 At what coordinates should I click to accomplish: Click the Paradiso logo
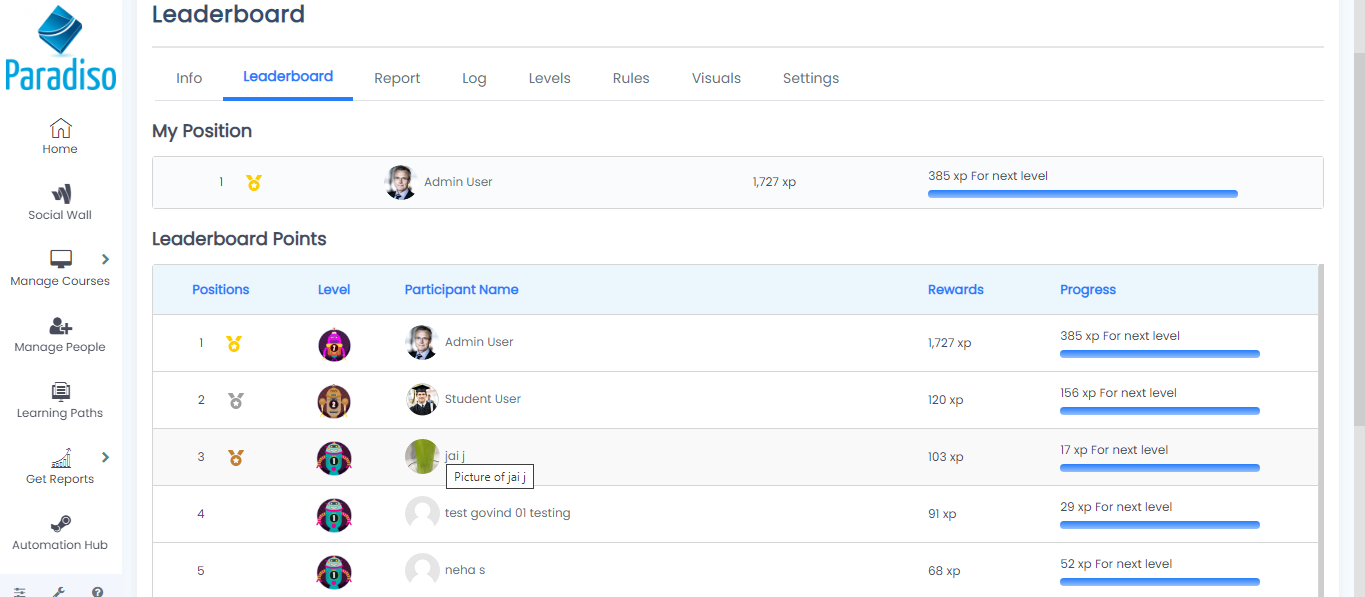point(60,48)
